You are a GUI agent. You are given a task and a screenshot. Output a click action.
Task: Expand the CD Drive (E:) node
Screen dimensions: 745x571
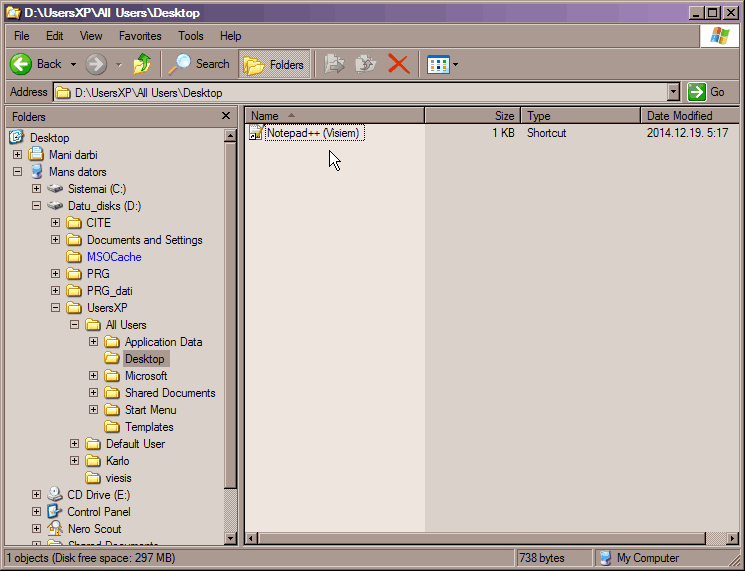click(x=37, y=495)
